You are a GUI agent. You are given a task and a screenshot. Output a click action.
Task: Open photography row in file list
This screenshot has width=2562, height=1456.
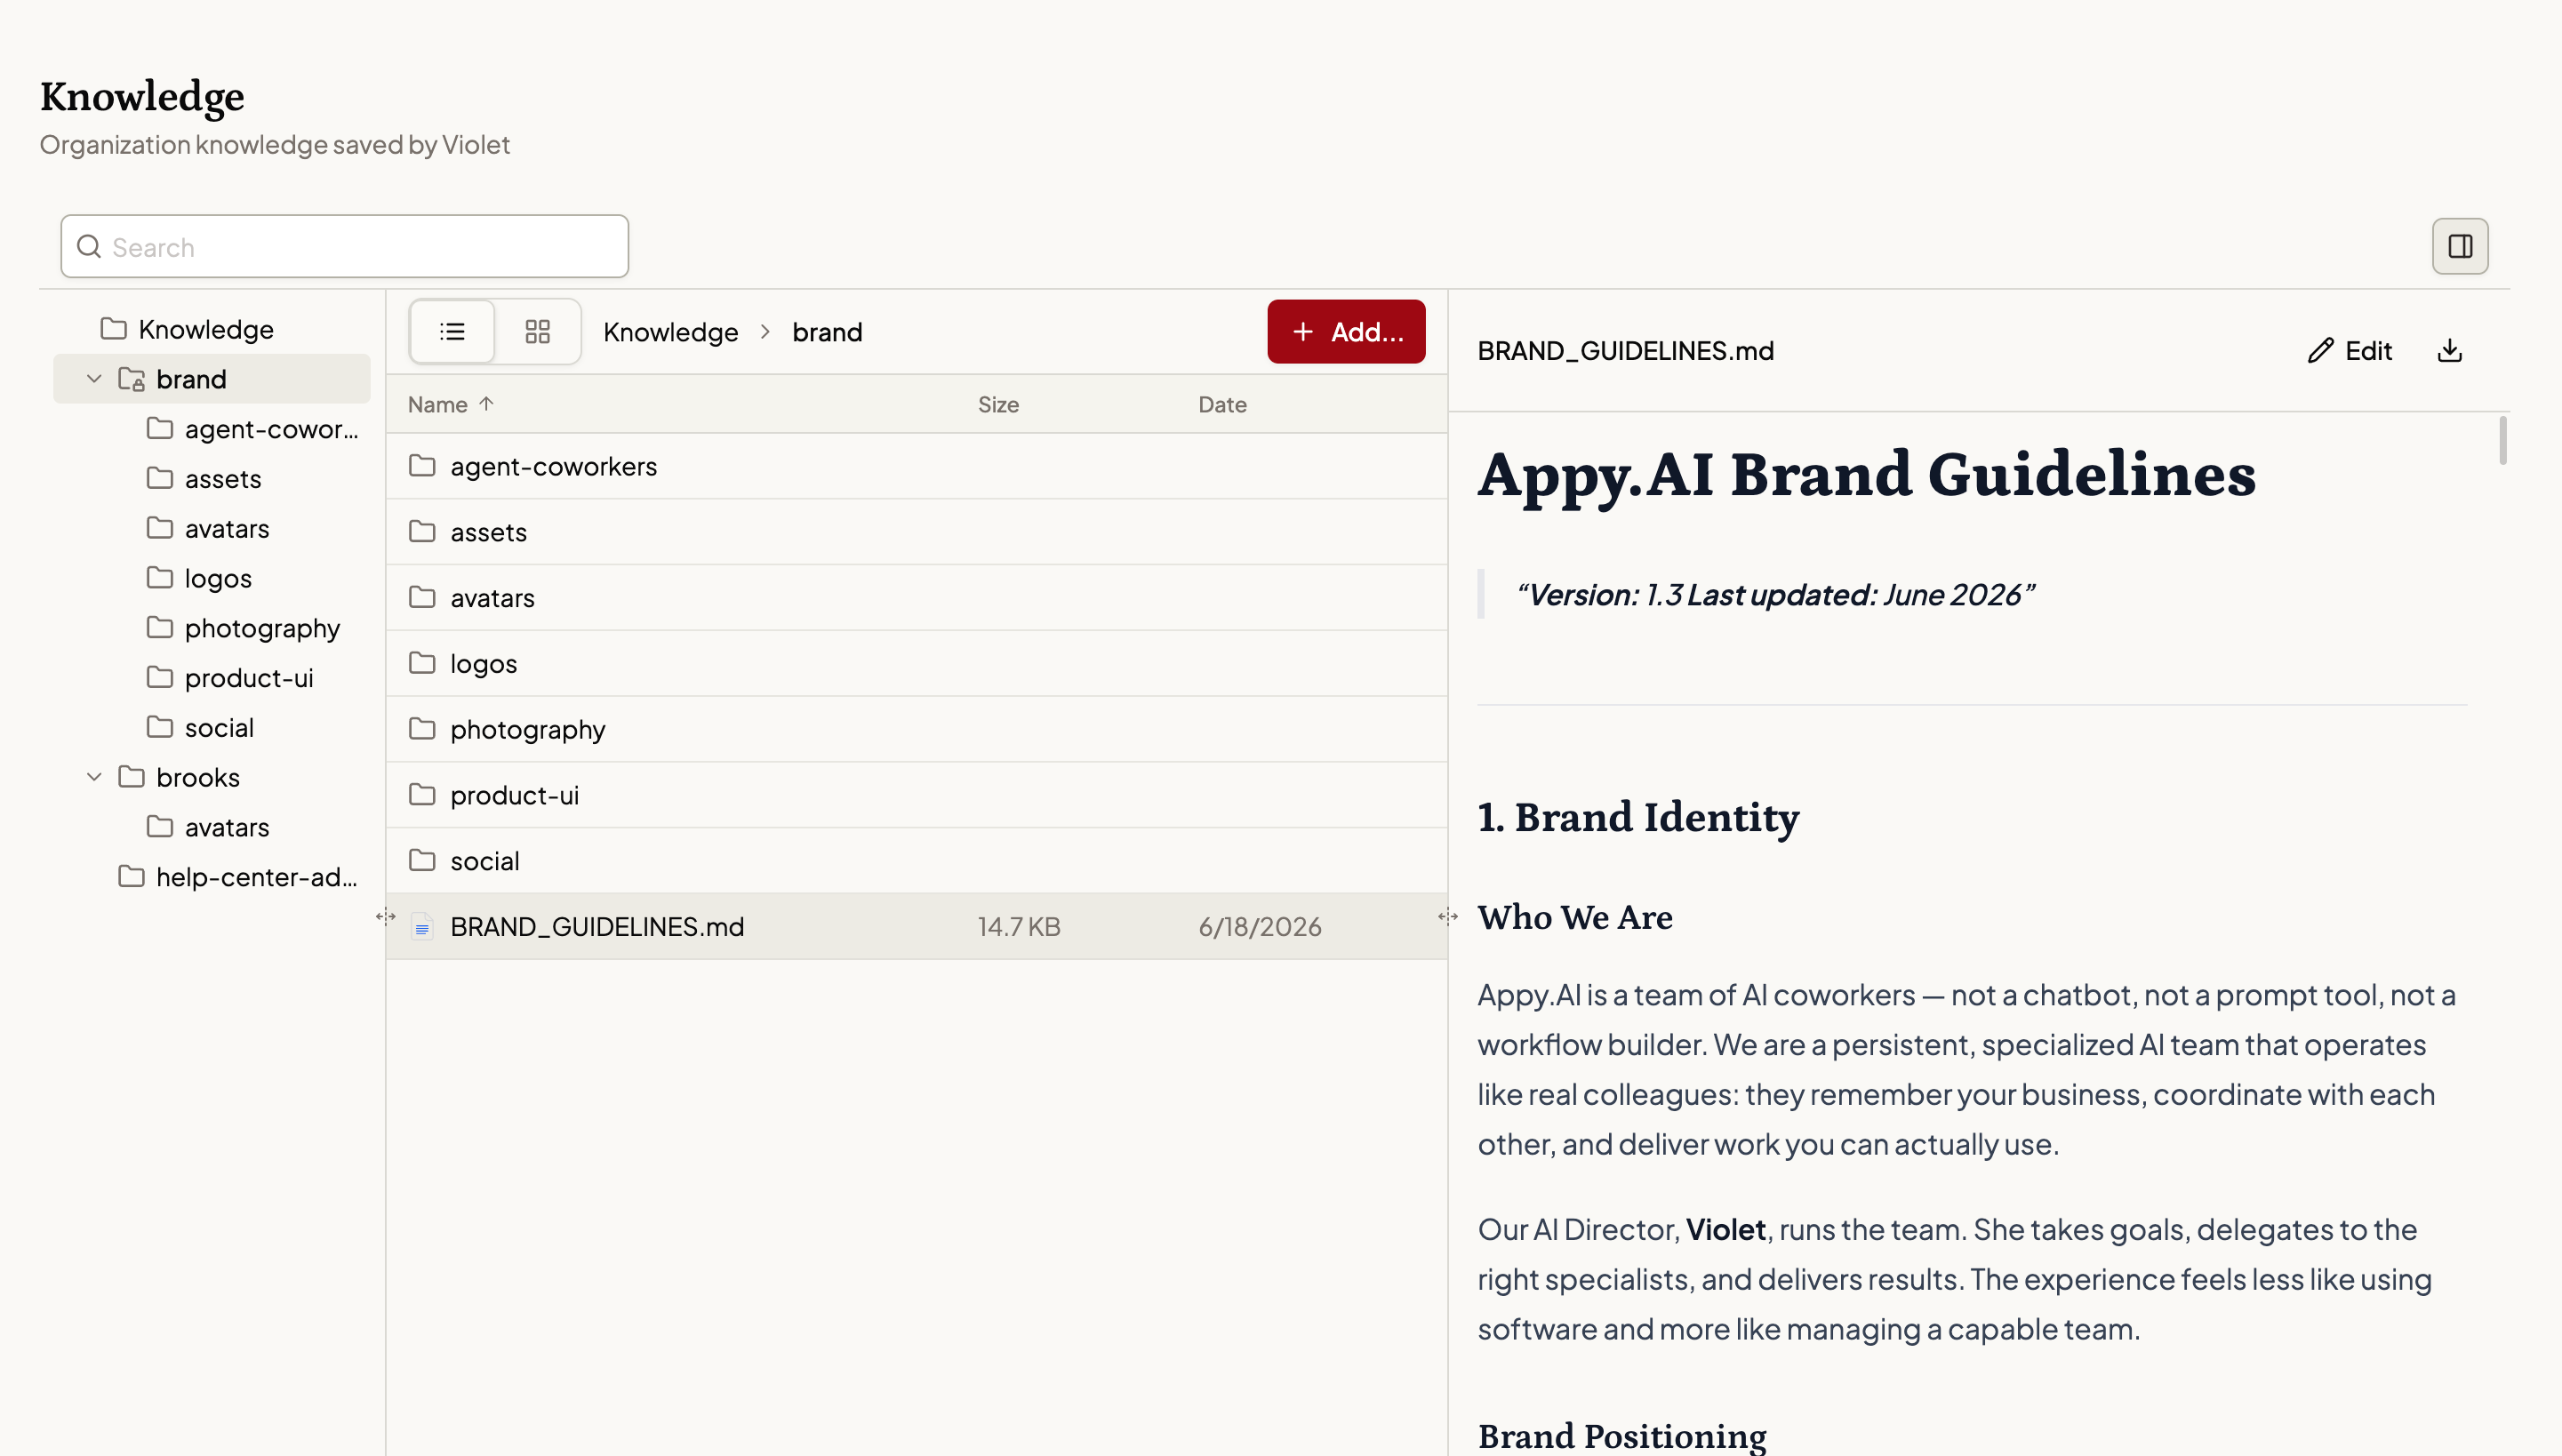(x=916, y=729)
